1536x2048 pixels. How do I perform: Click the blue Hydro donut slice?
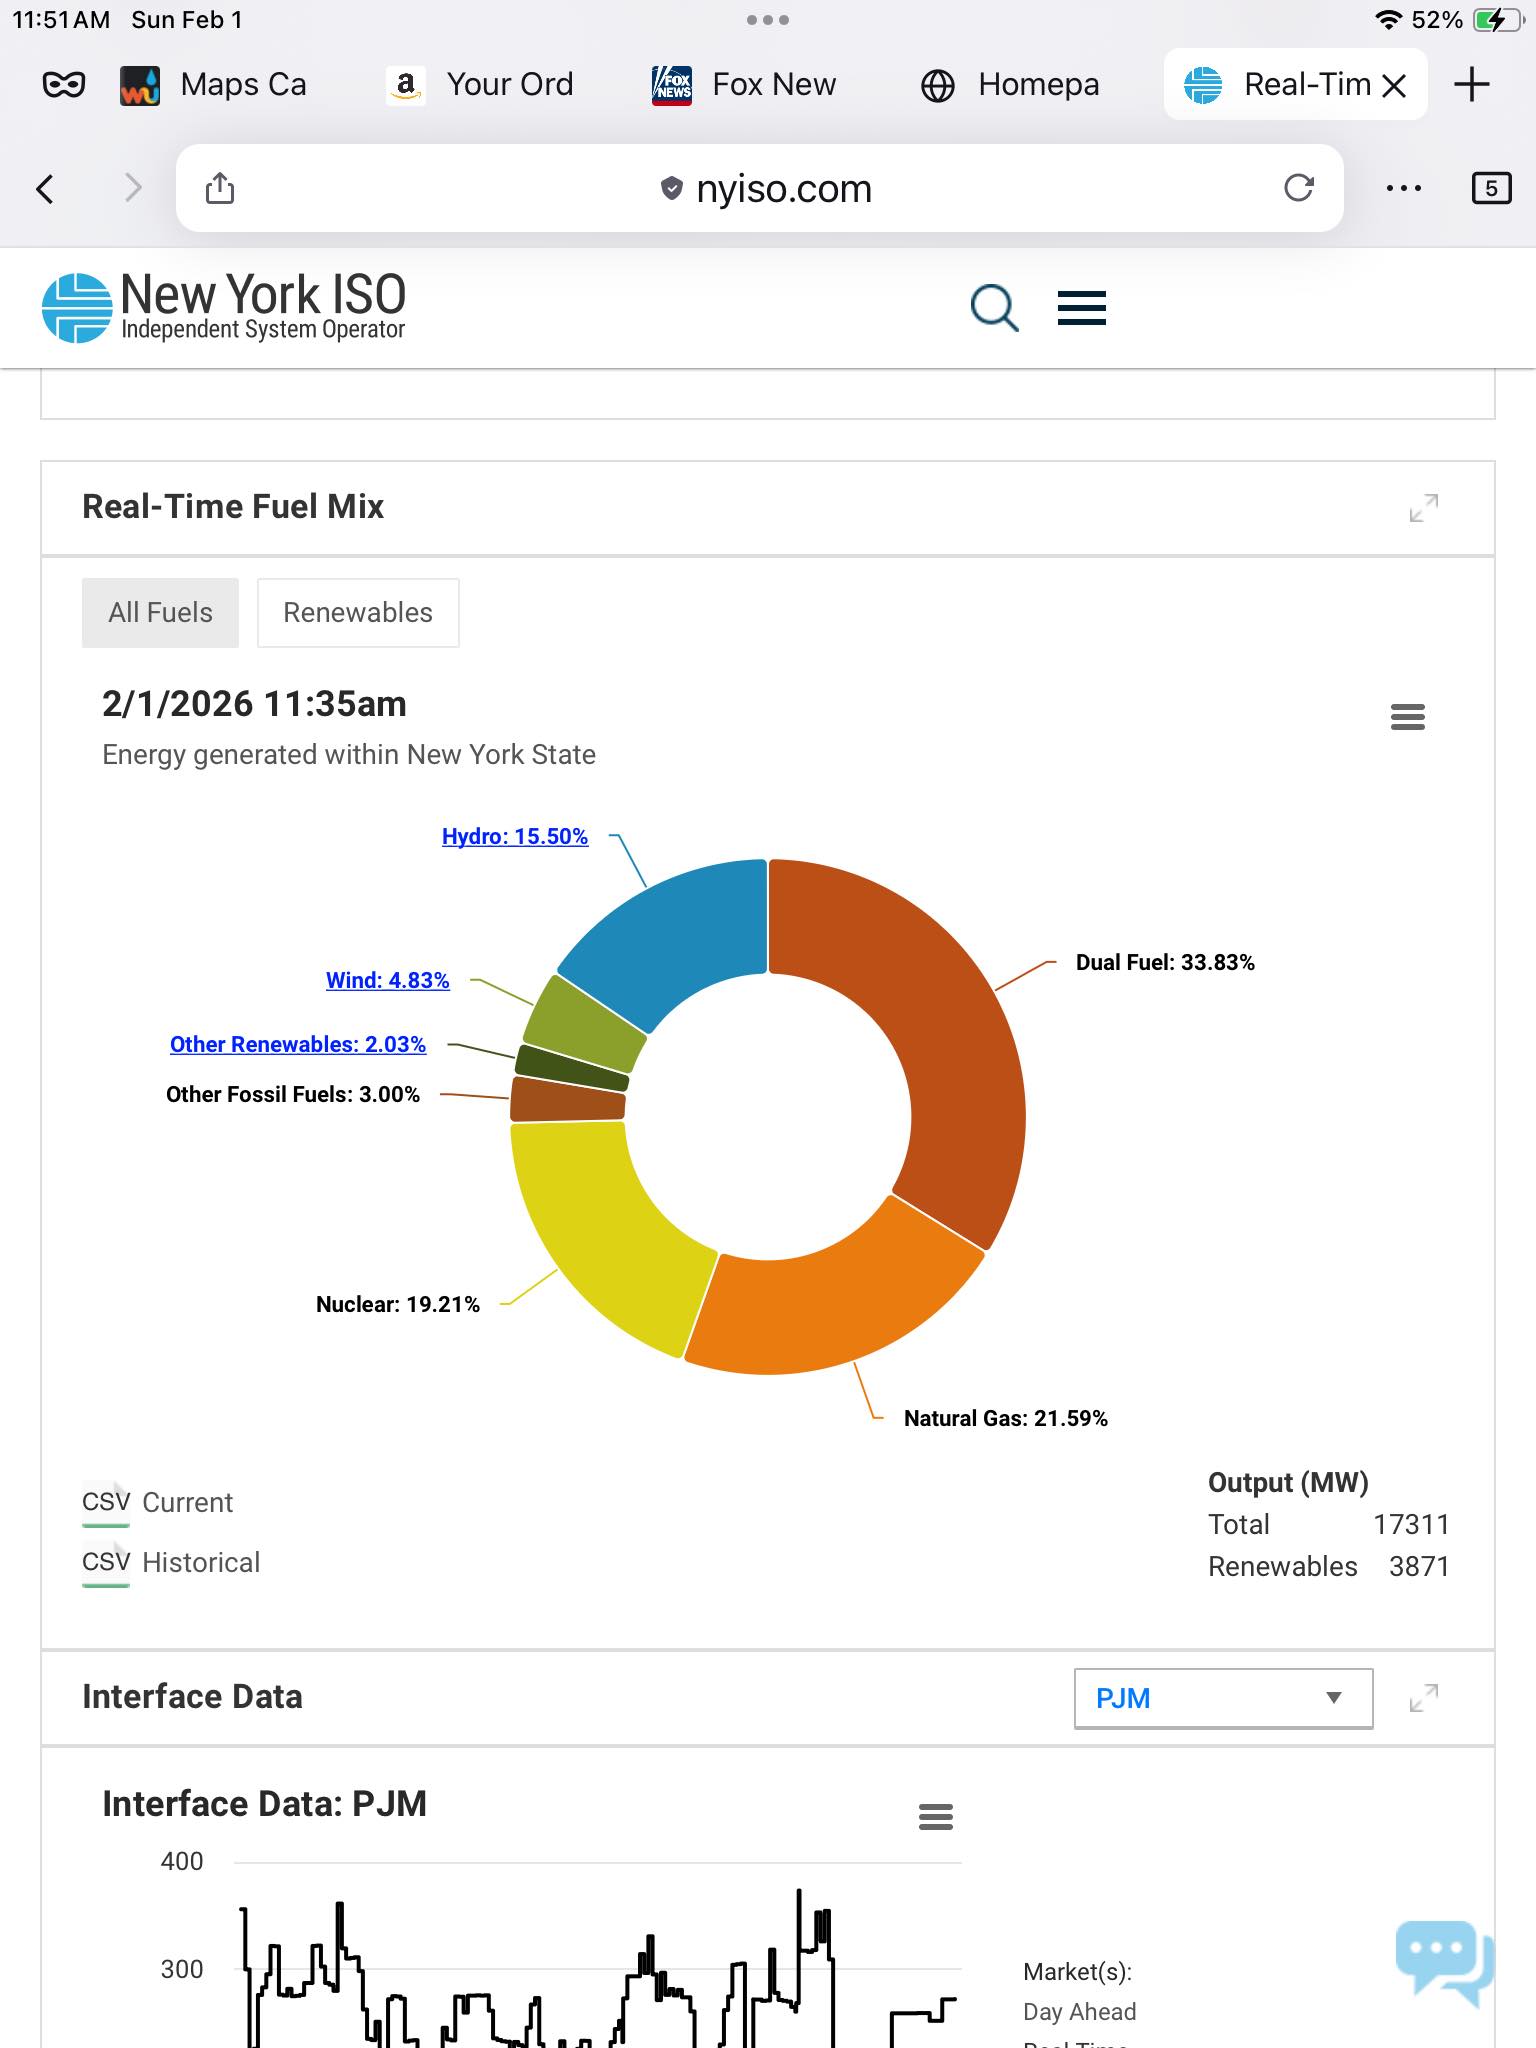(675, 935)
